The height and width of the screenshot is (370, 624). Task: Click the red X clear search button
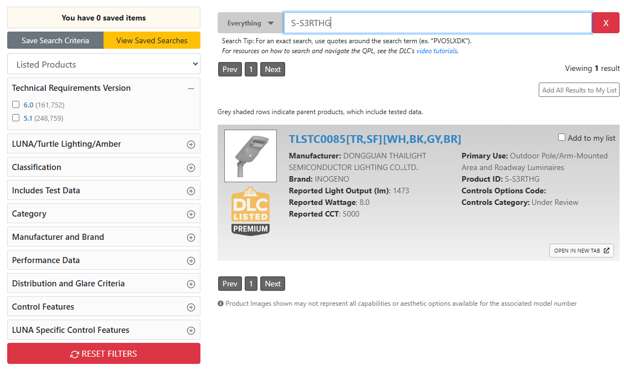[605, 23]
